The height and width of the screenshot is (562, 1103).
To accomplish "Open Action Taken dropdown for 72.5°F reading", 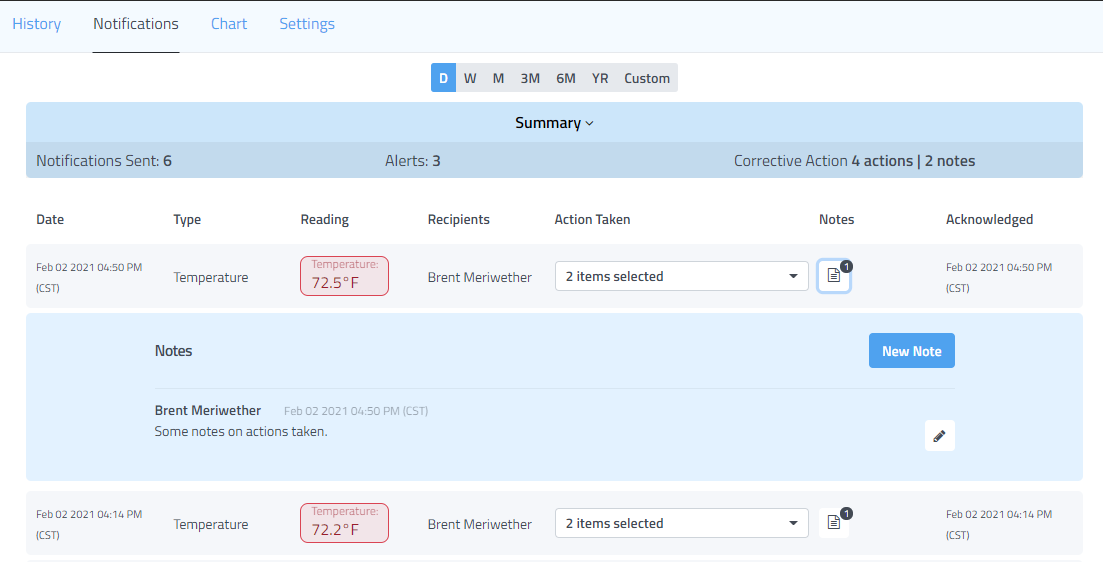I will [681, 277].
